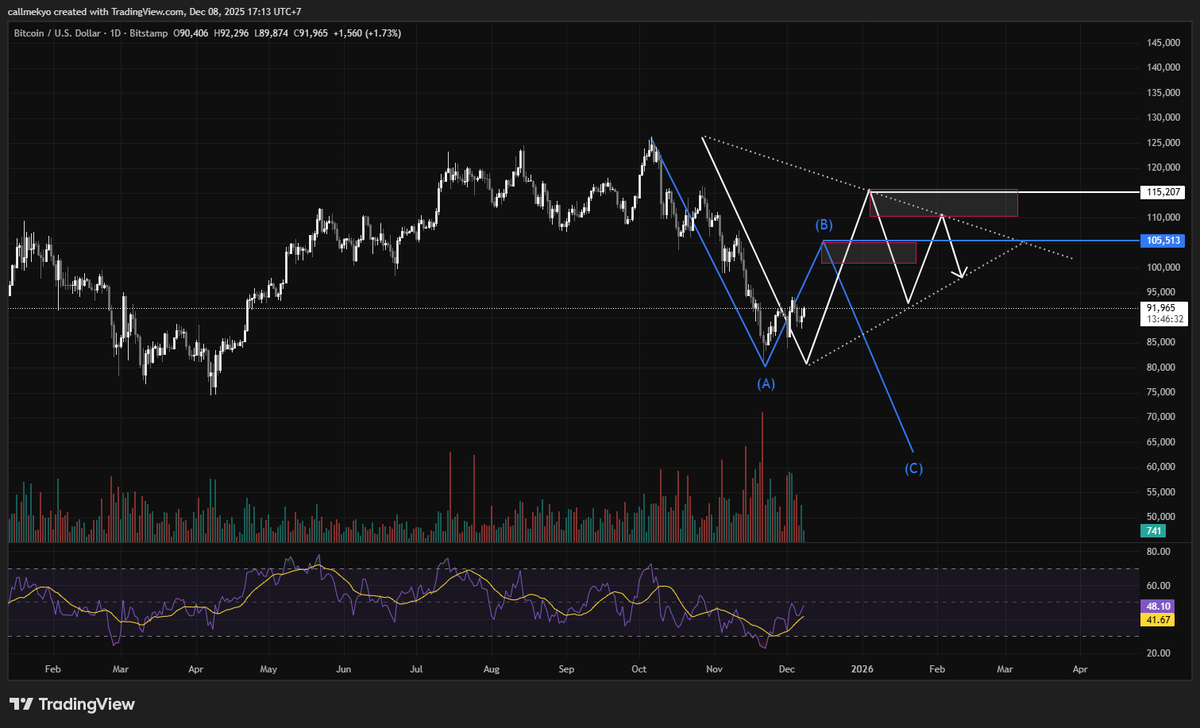Click the purple RSI value 48.10
This screenshot has width=1200, height=728.
(x=1158, y=606)
